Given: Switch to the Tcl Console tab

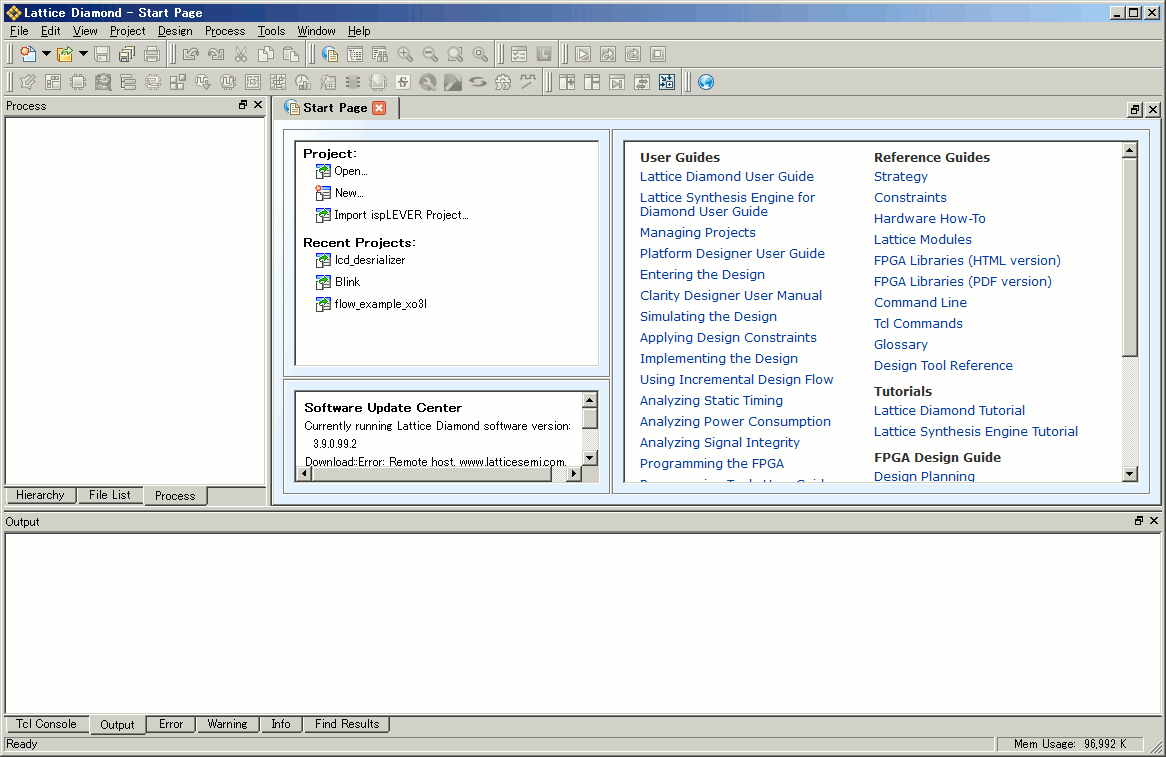Looking at the screenshot, I should coord(46,724).
